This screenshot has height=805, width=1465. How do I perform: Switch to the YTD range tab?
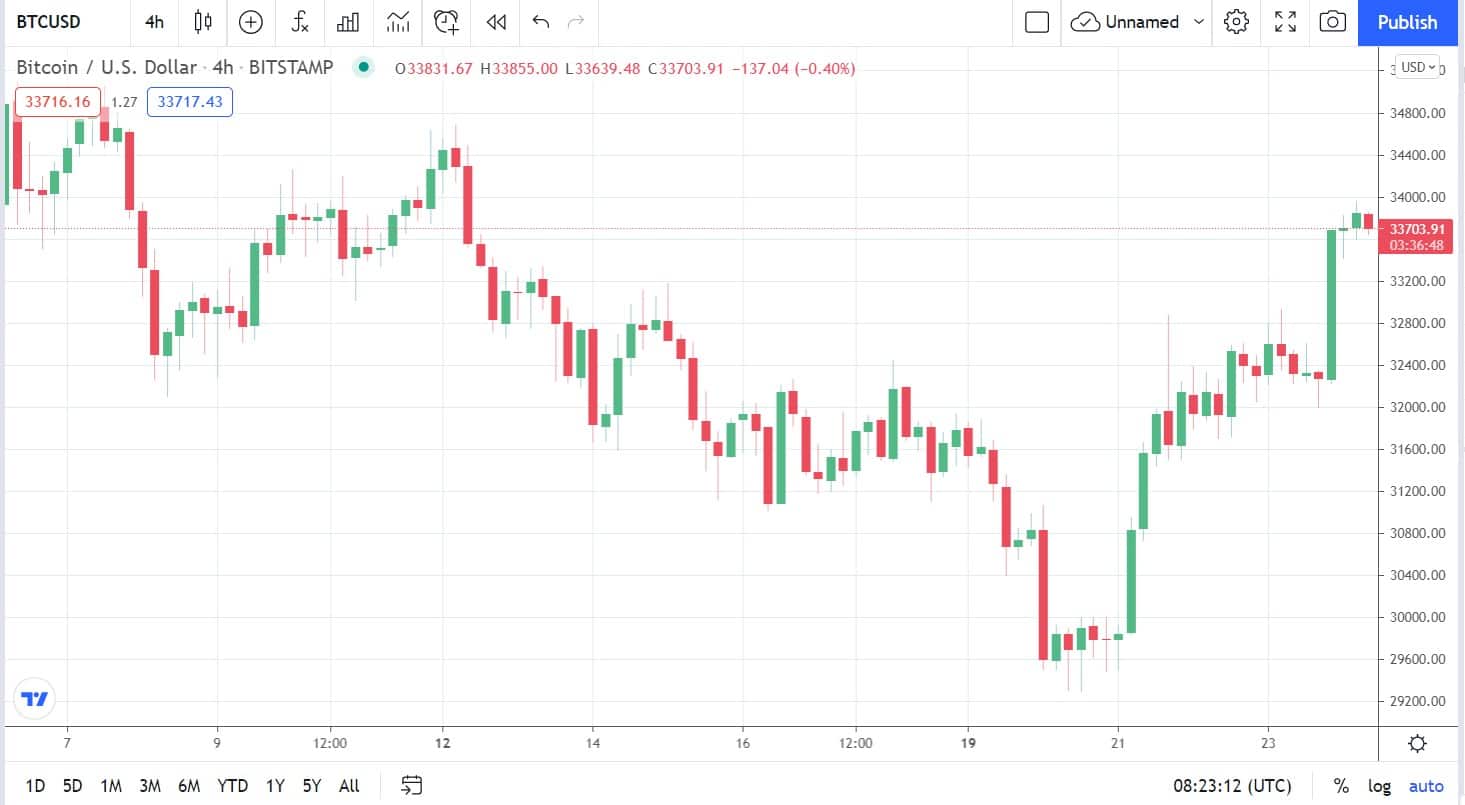(232, 786)
